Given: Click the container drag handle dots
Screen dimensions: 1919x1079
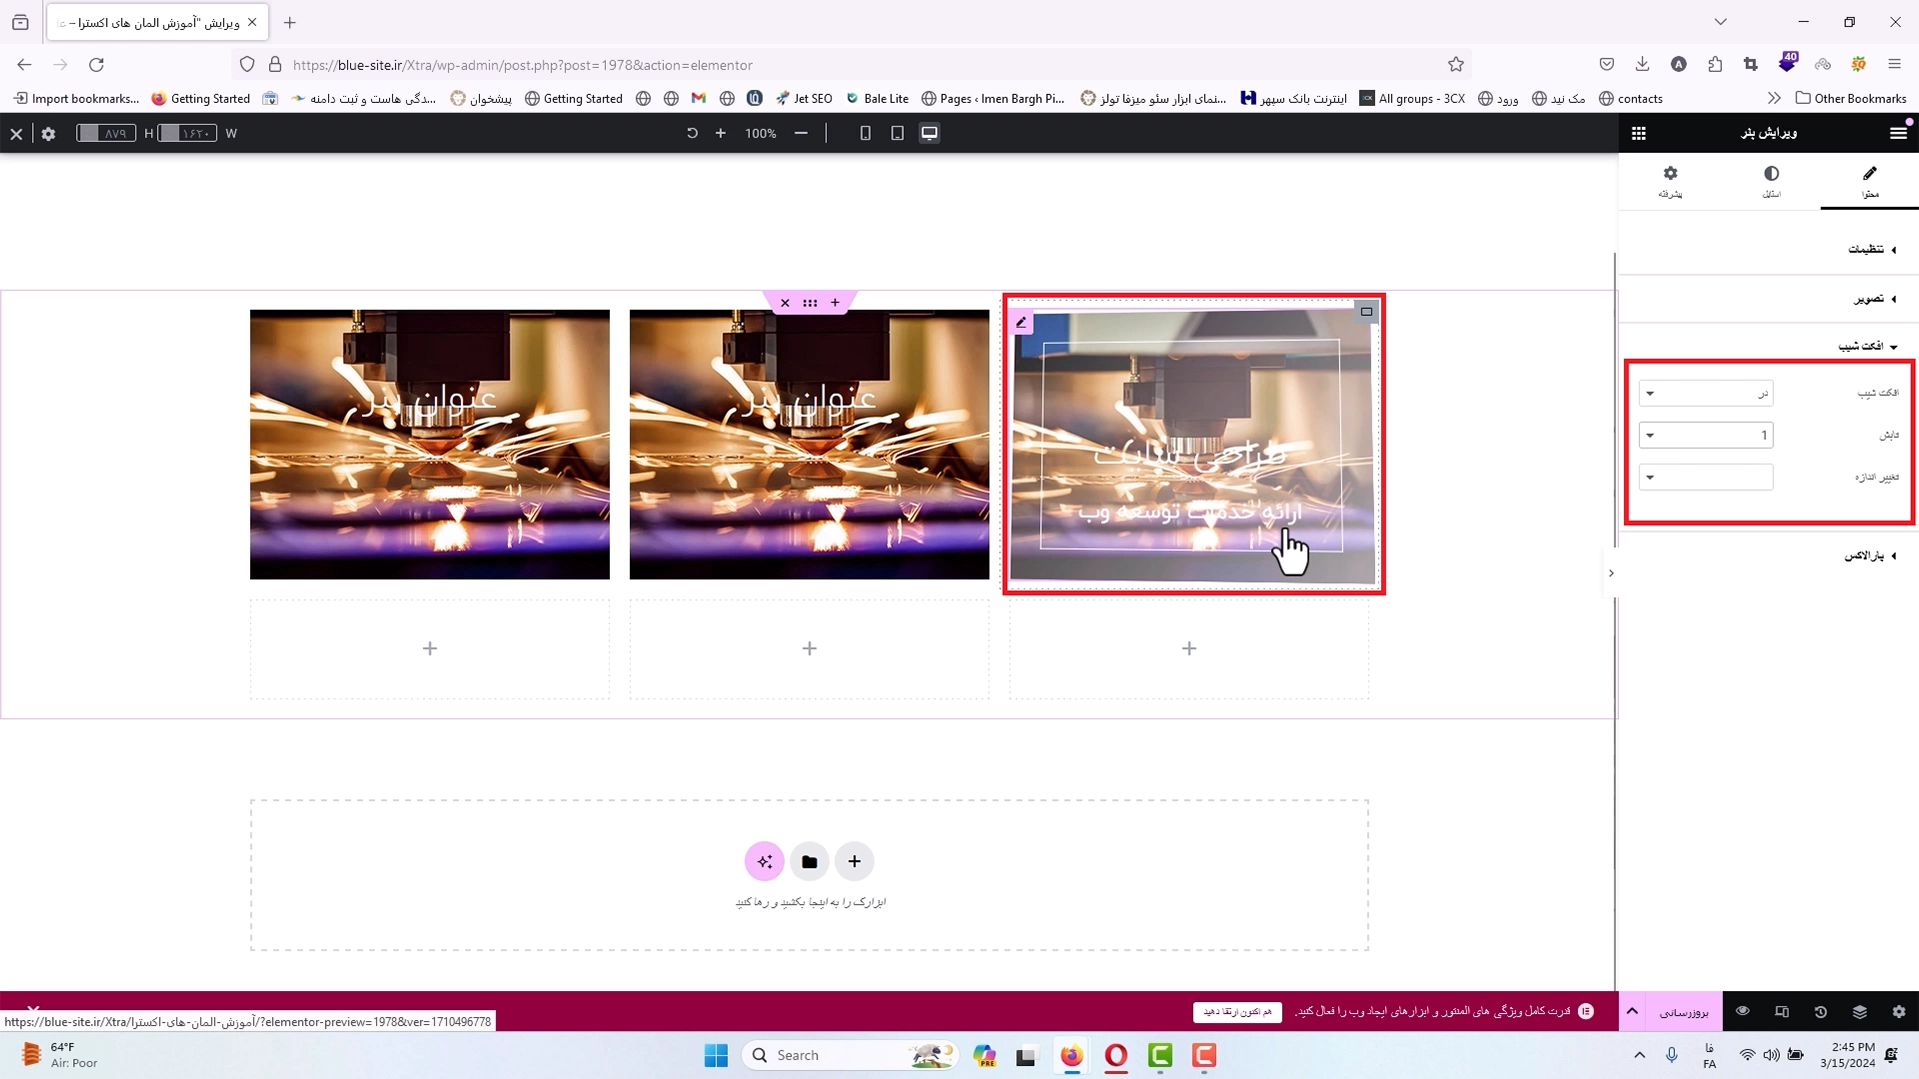Looking at the screenshot, I should [x=810, y=303].
